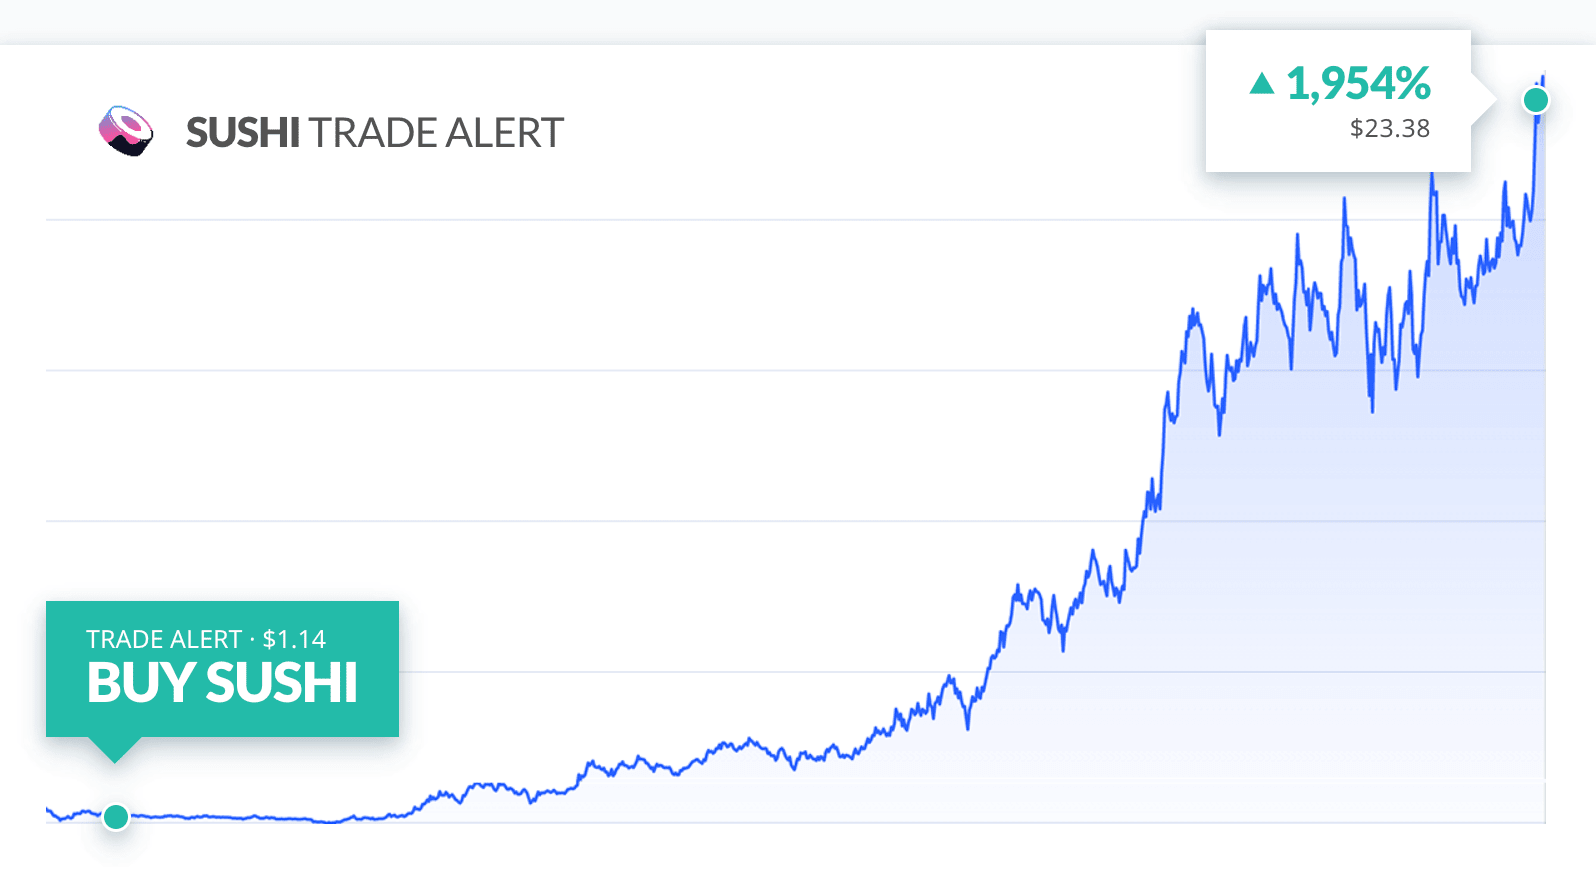Click the chart baseline axis

point(796,823)
